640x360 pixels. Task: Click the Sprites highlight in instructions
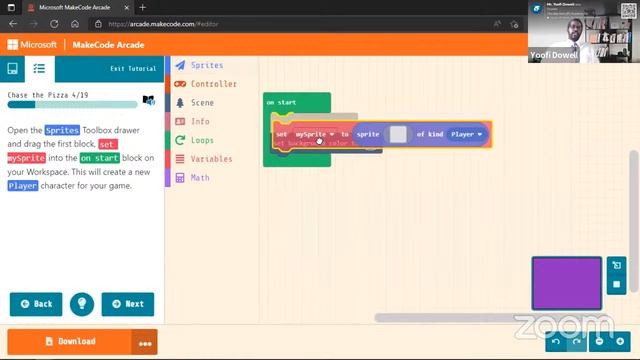pos(62,130)
